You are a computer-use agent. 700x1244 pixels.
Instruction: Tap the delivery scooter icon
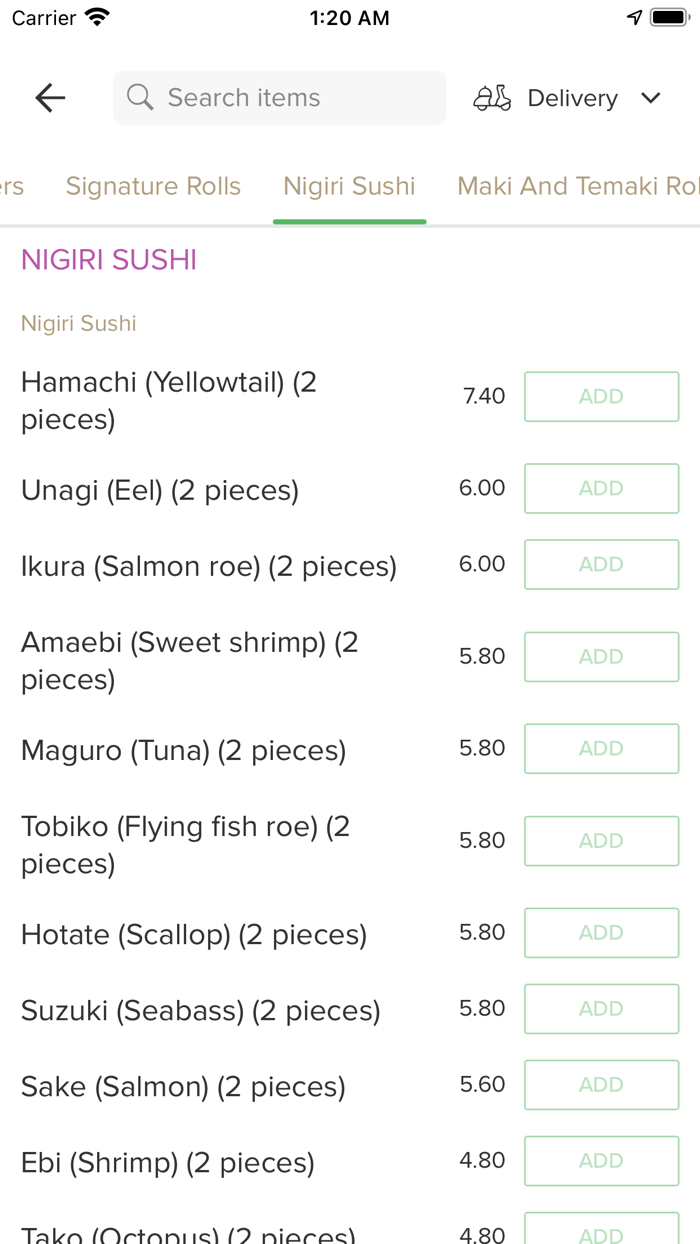[491, 97]
